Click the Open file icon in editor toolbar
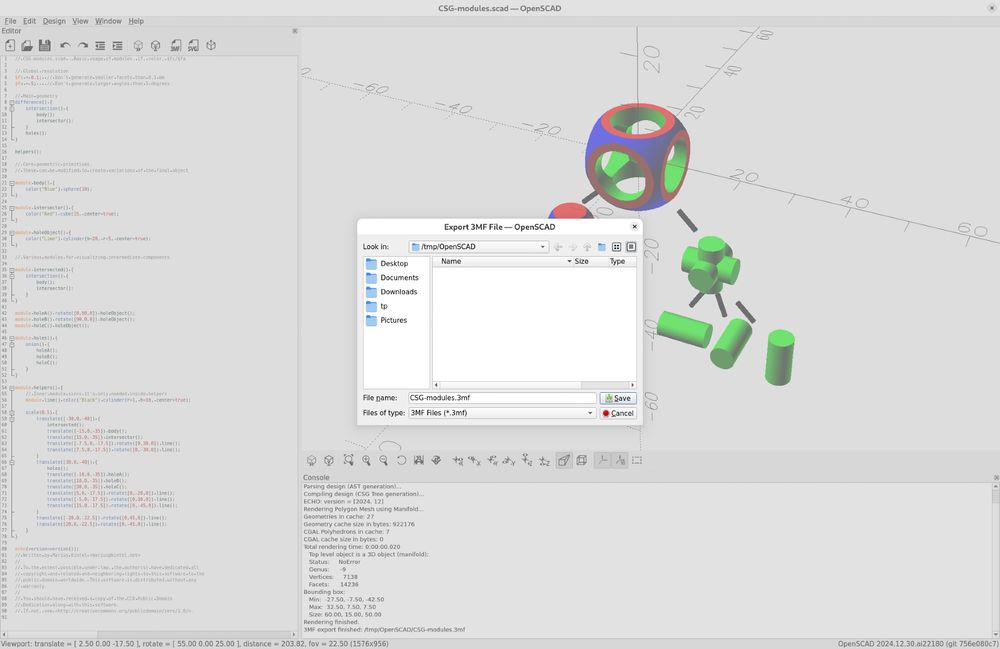The image size is (1000, 649). coord(27,45)
